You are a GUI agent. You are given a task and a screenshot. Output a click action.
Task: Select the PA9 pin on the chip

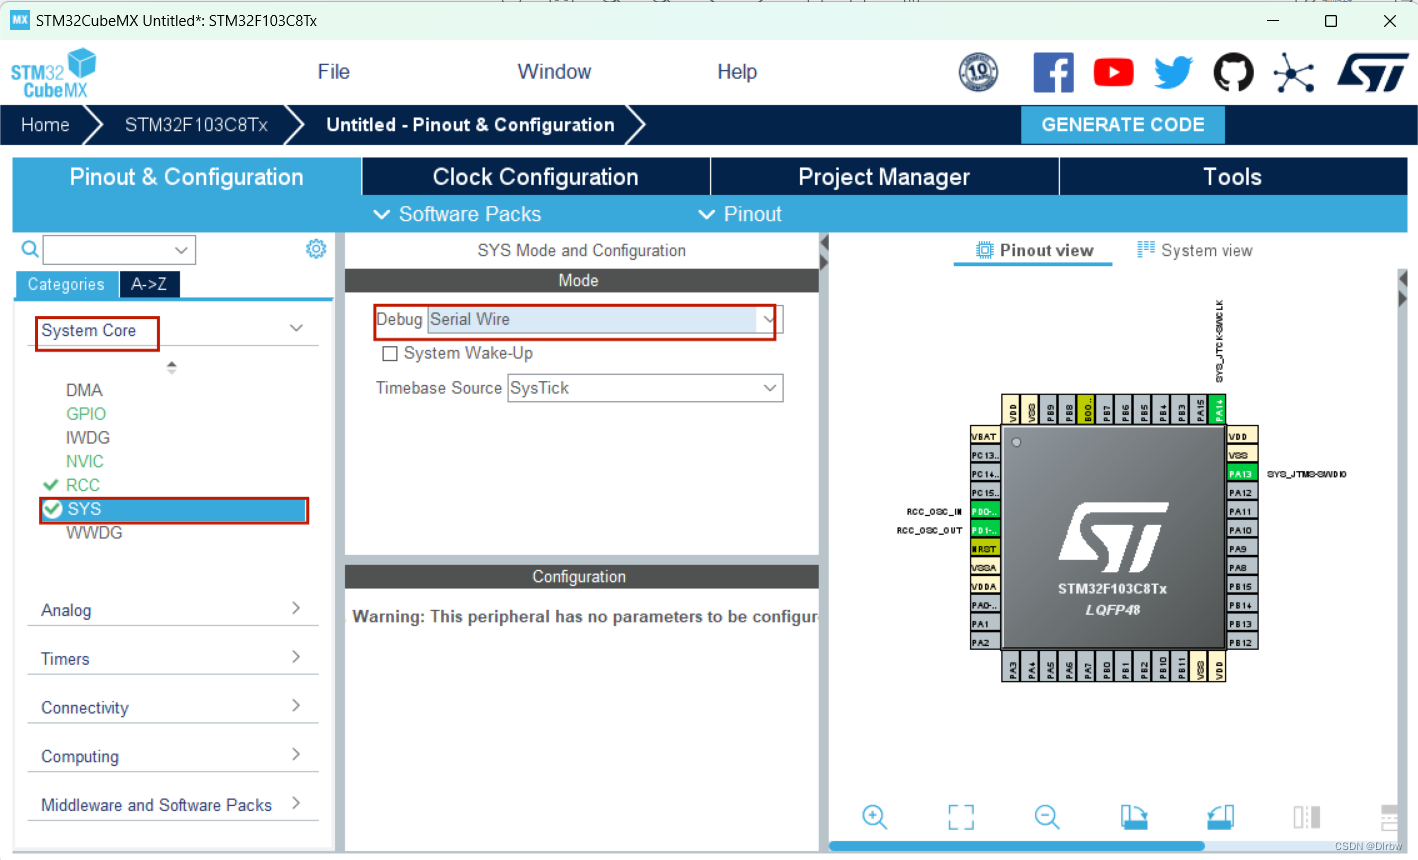point(1242,549)
